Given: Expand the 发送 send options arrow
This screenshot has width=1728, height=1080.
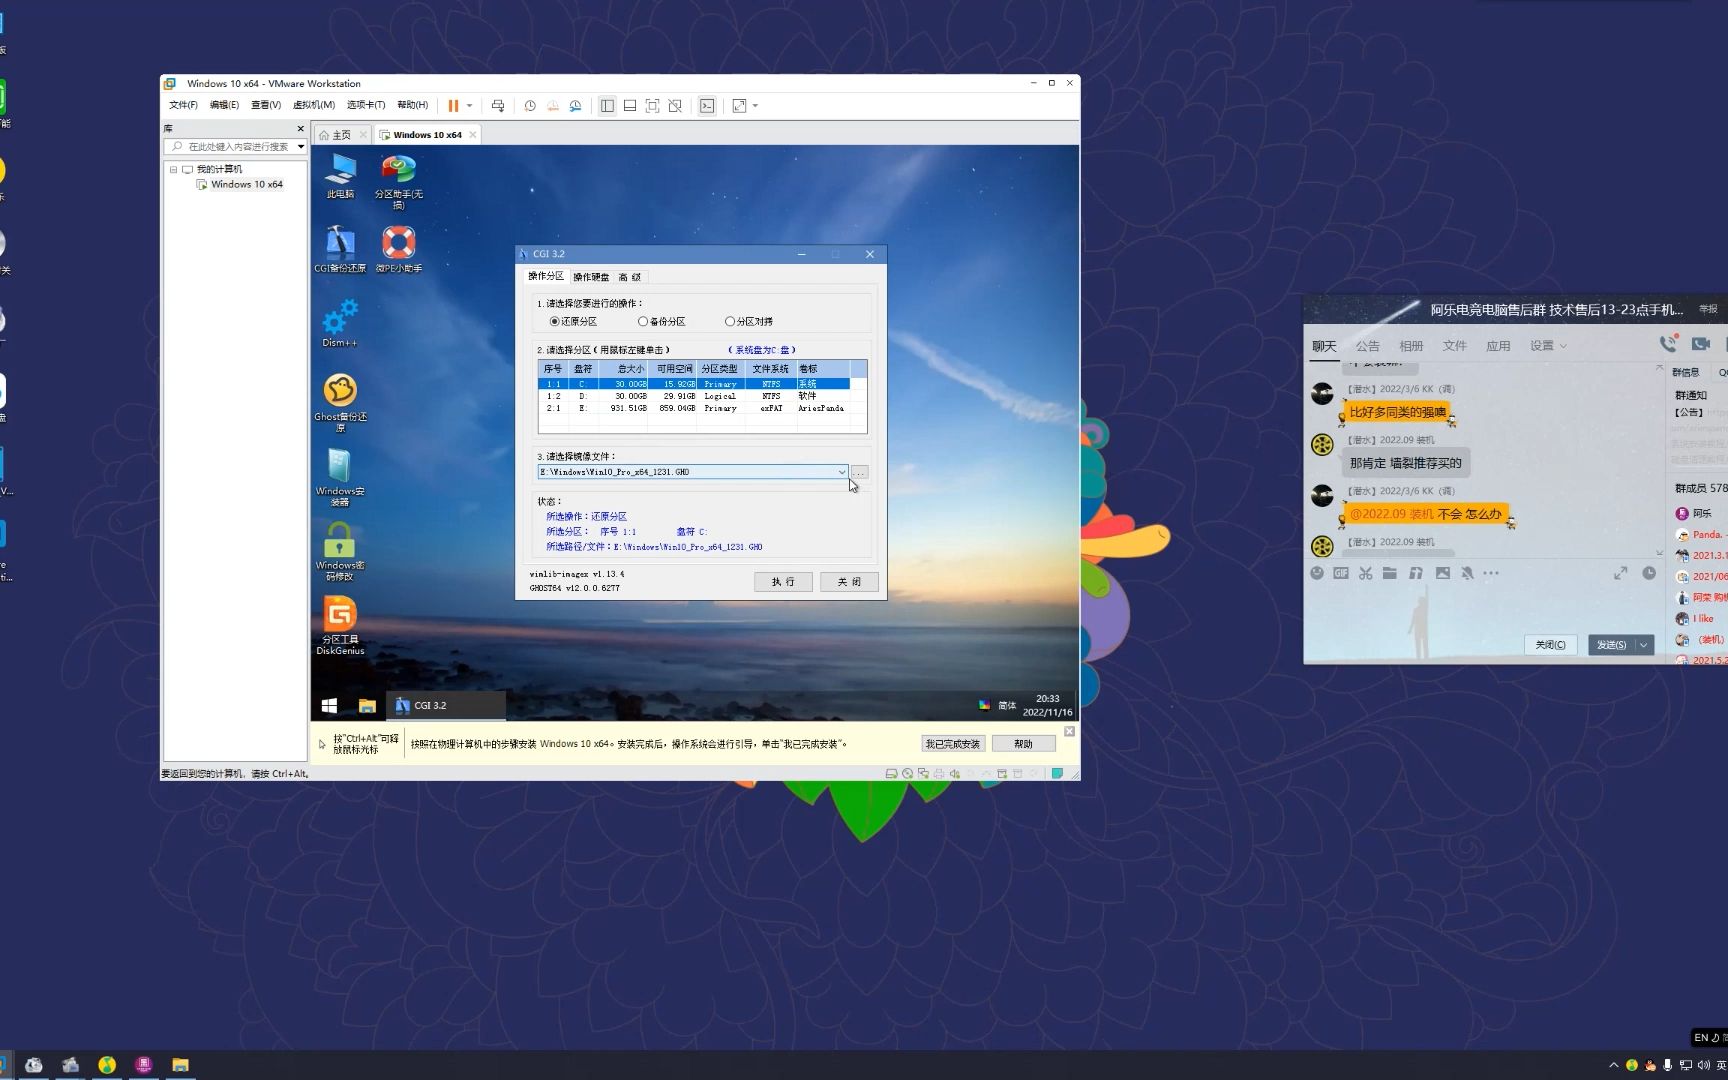Looking at the screenshot, I should coord(1643,645).
